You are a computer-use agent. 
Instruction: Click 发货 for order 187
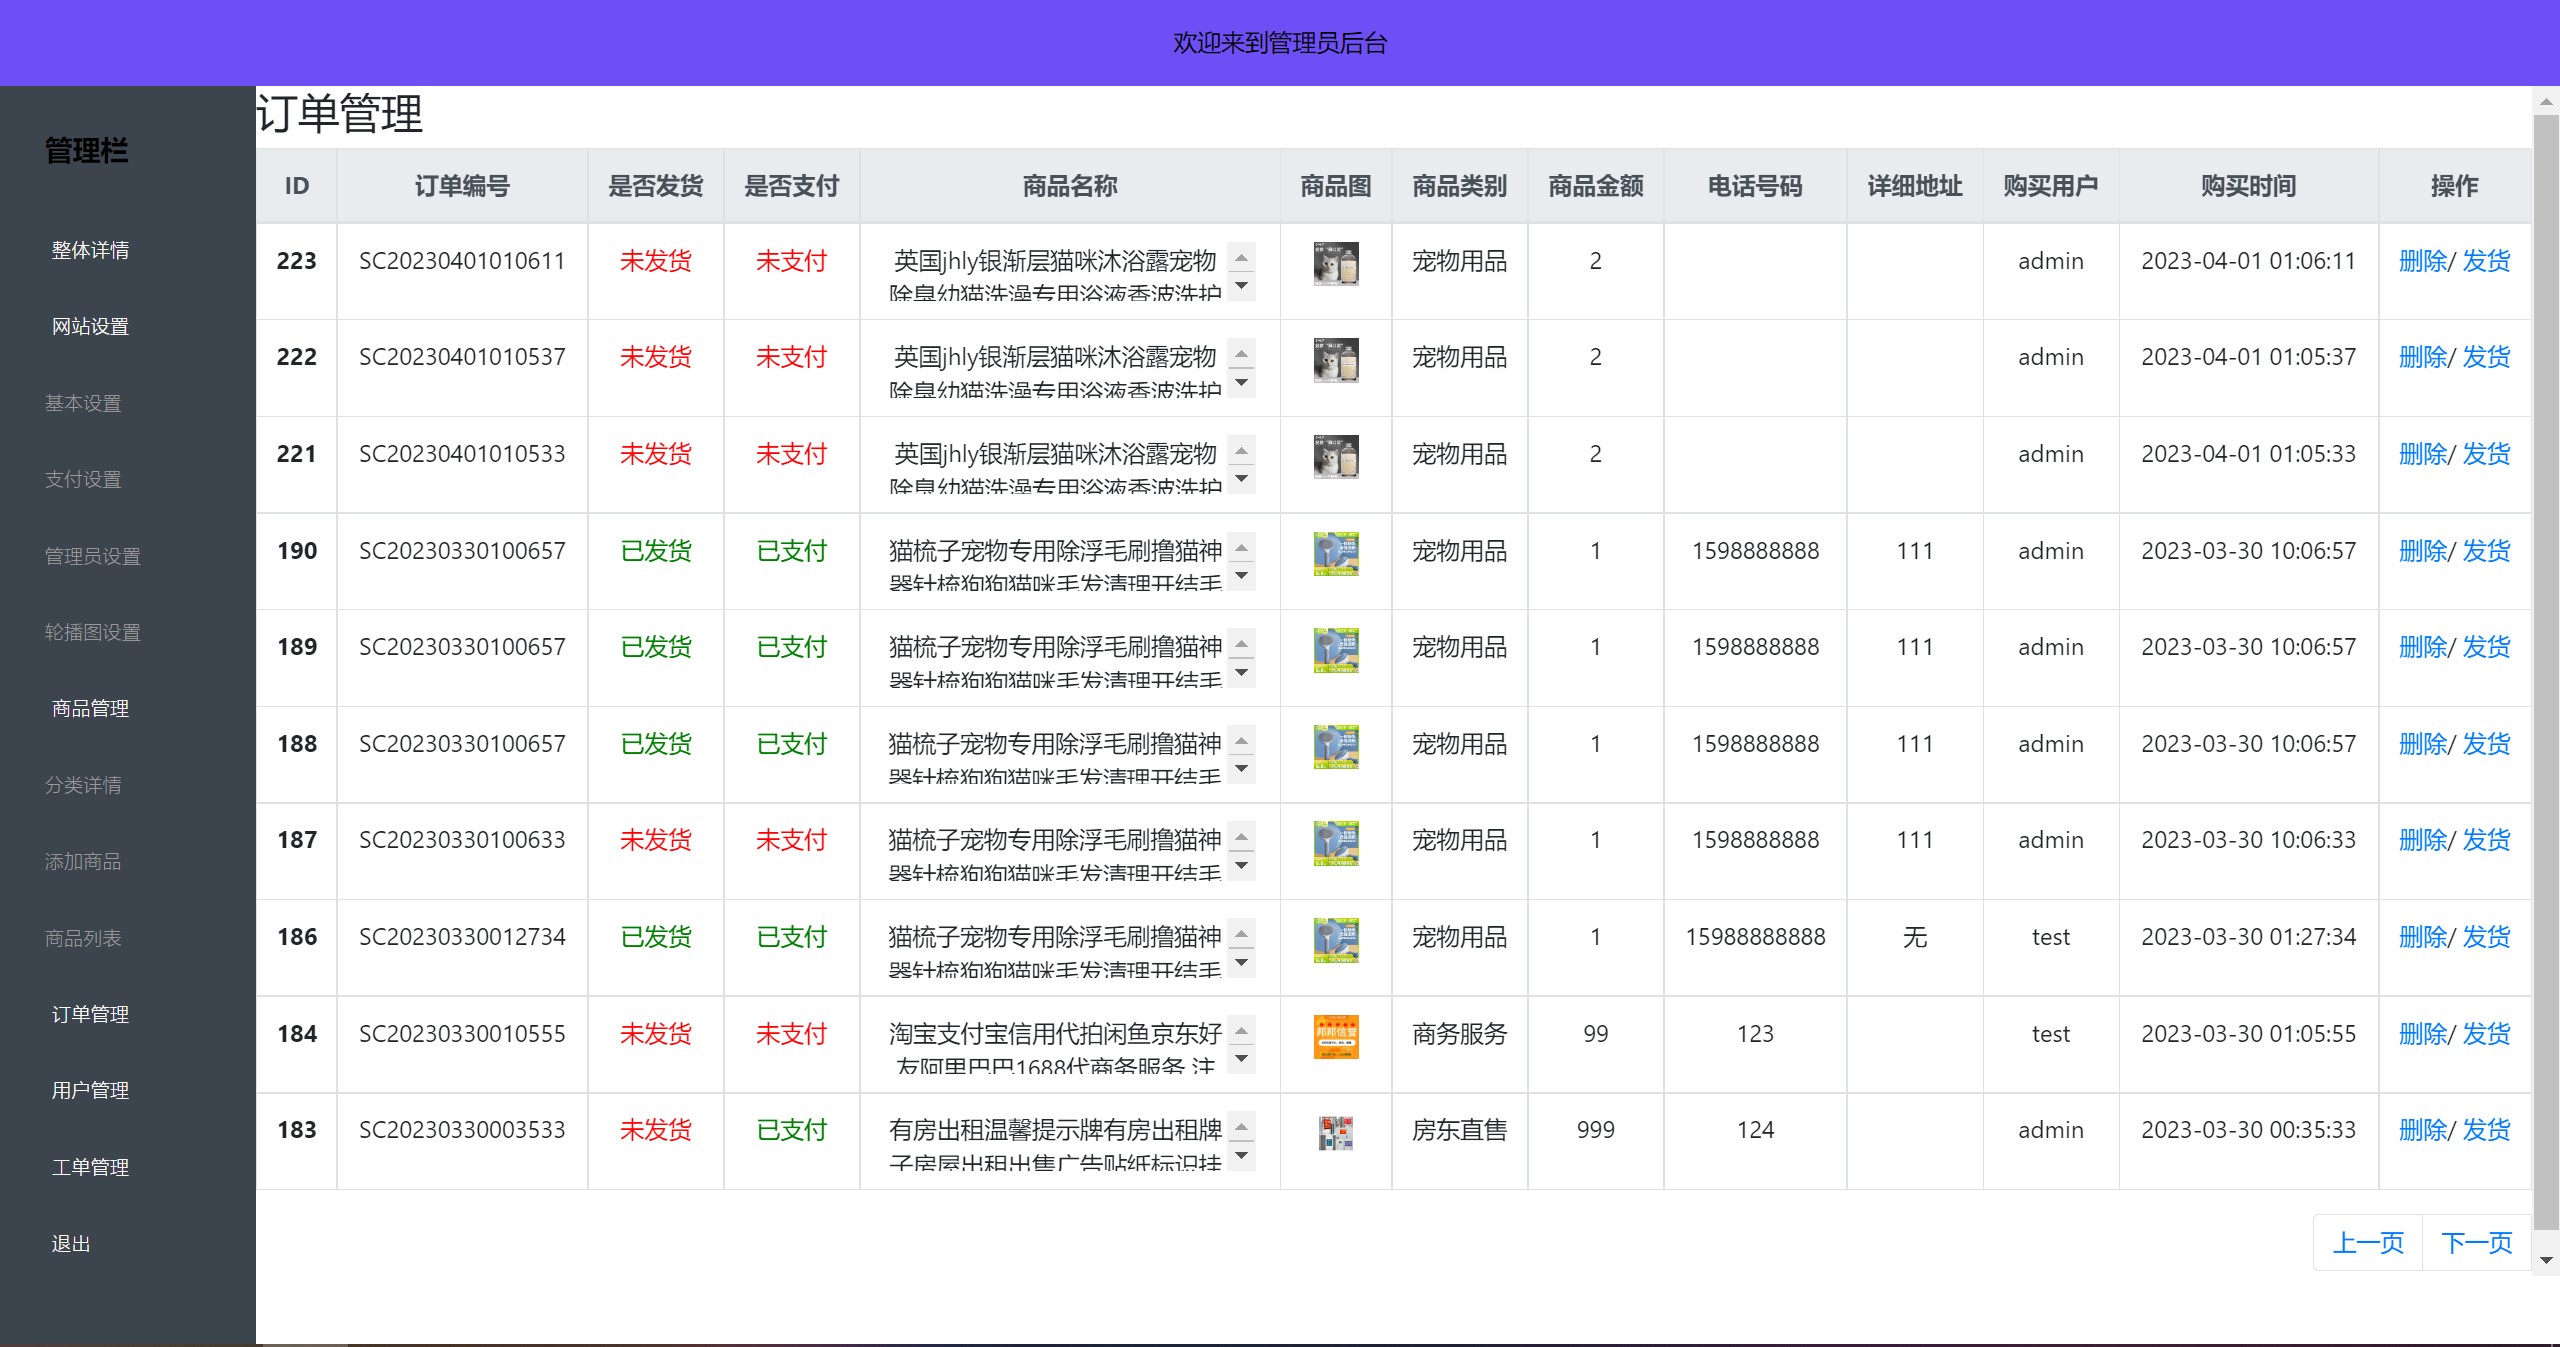pos(2487,840)
